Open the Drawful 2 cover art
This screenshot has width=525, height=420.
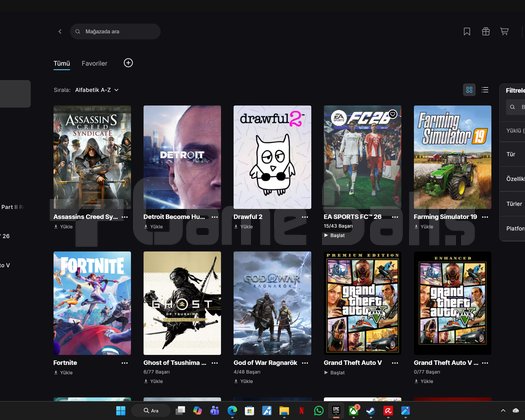click(272, 157)
